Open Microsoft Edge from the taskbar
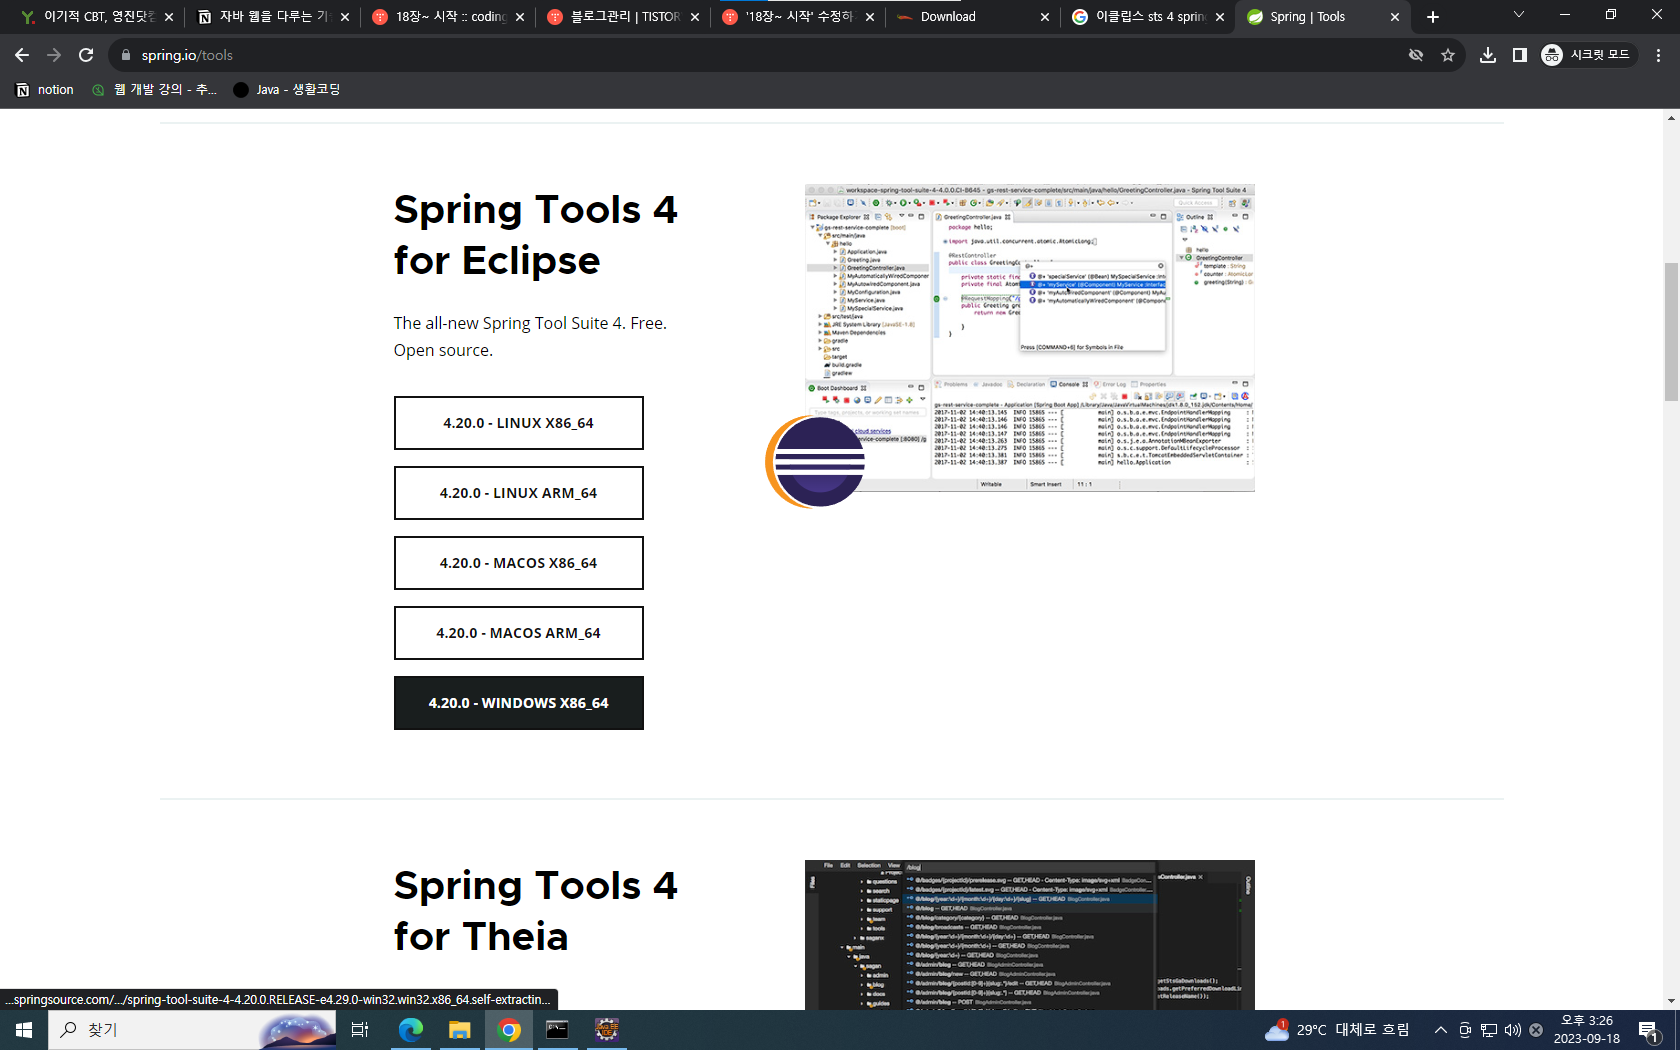1680x1050 pixels. tap(410, 1030)
